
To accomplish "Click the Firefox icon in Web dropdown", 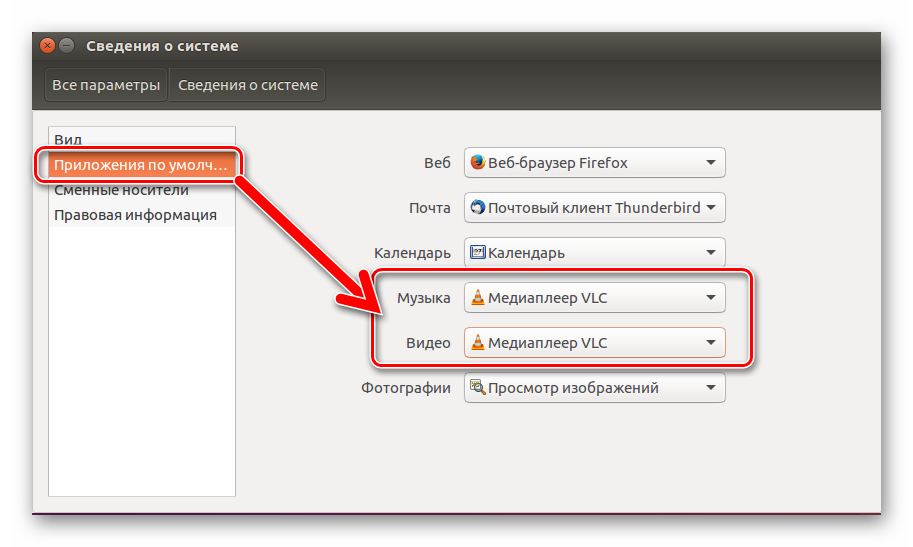I will pyautogui.click(x=477, y=162).
